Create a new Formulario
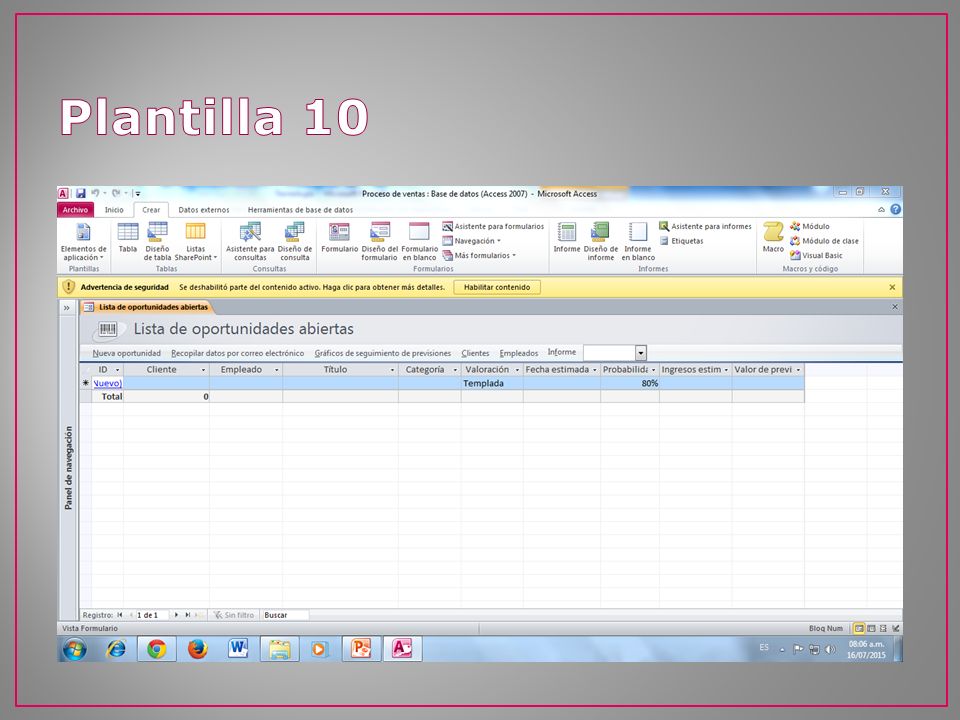Image resolution: width=960 pixels, height=720 pixels. pyautogui.click(x=339, y=238)
